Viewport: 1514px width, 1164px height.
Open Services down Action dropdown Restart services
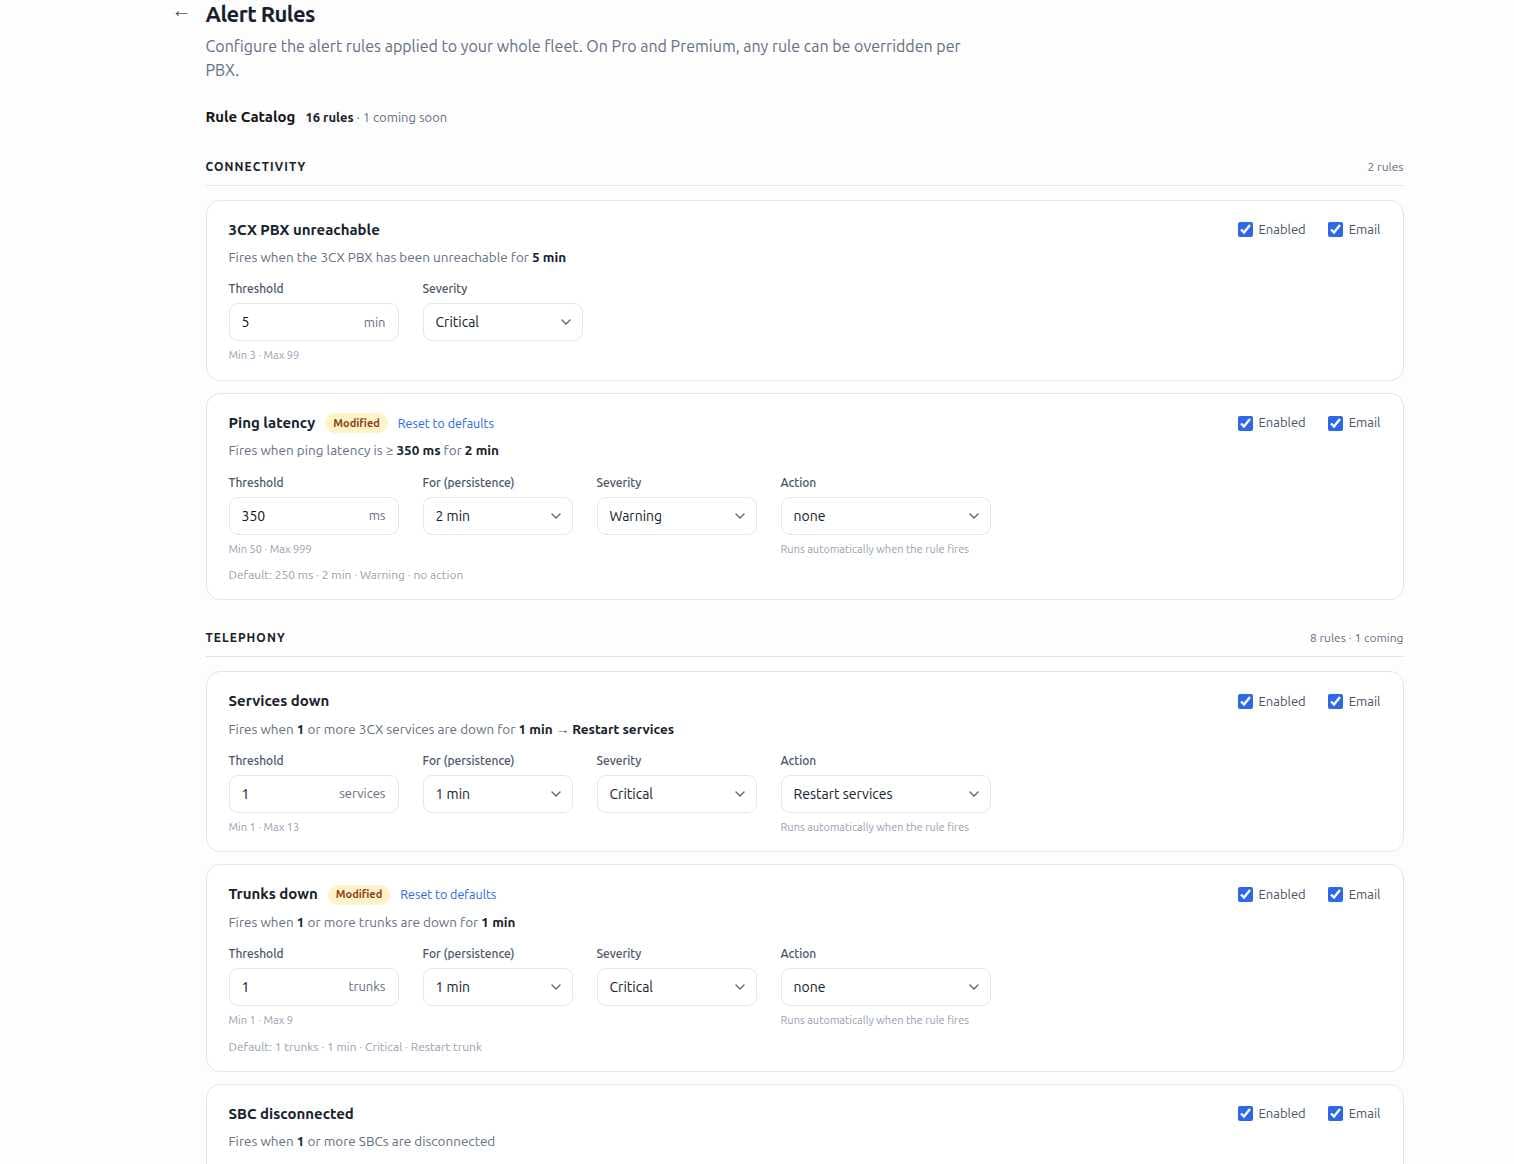tap(885, 794)
